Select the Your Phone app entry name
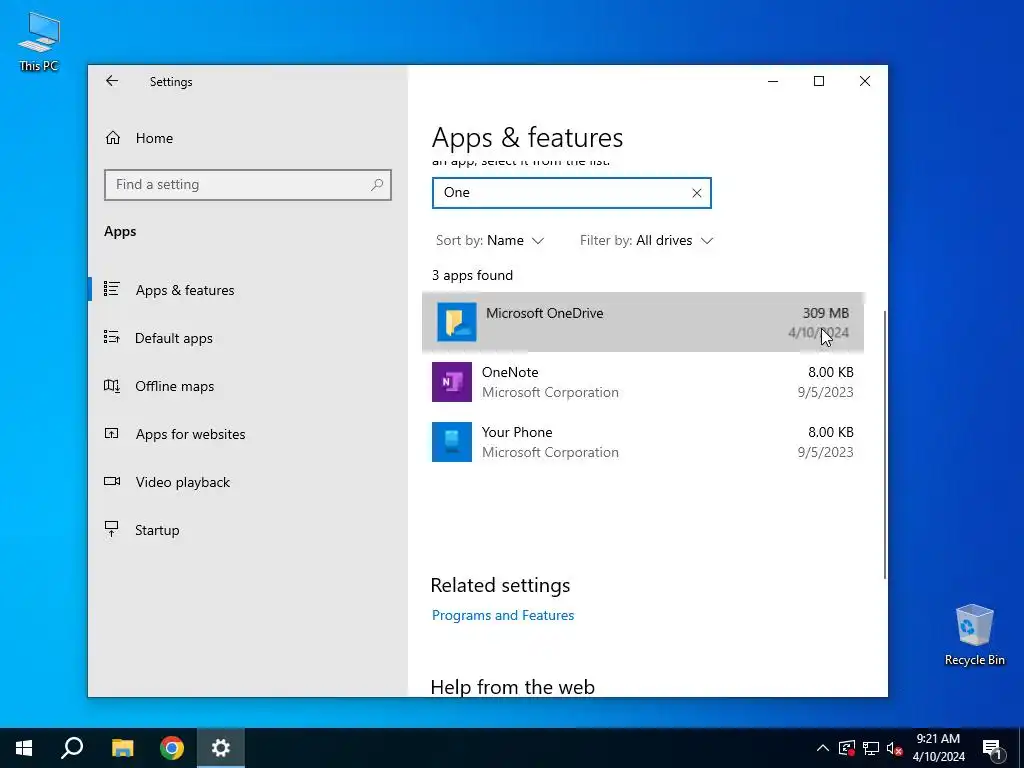 [x=517, y=432]
